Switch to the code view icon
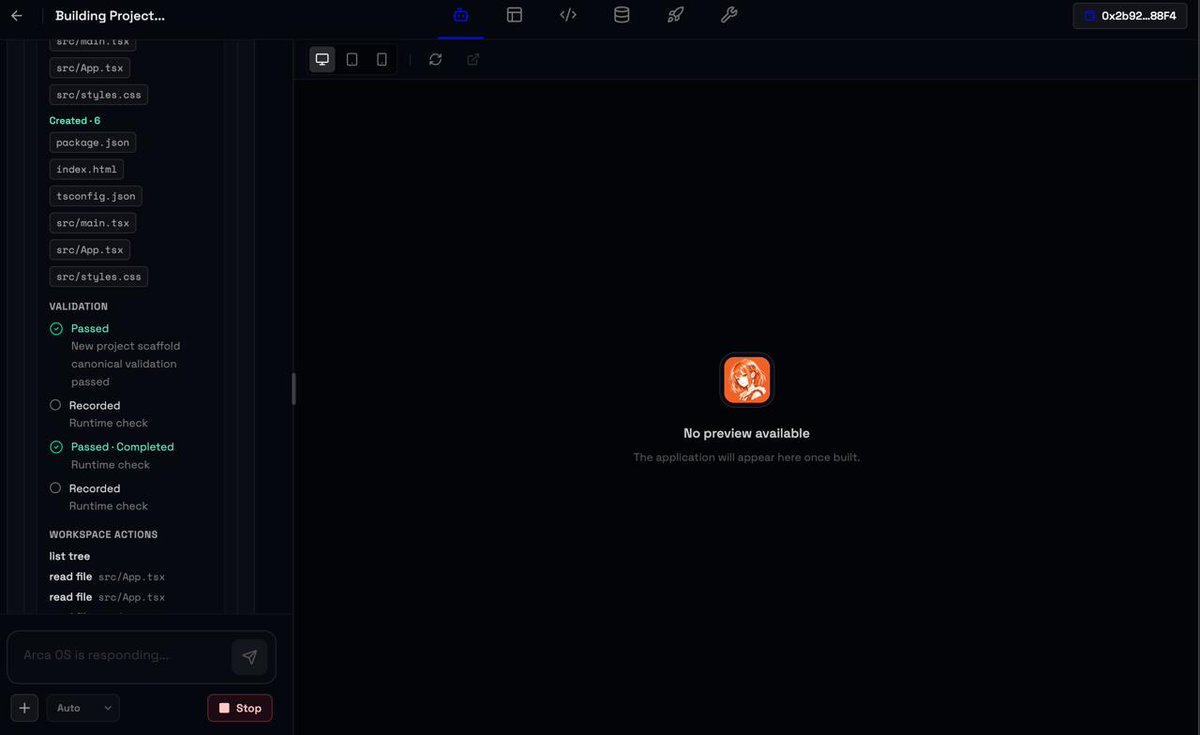This screenshot has width=1200, height=735. [568, 15]
